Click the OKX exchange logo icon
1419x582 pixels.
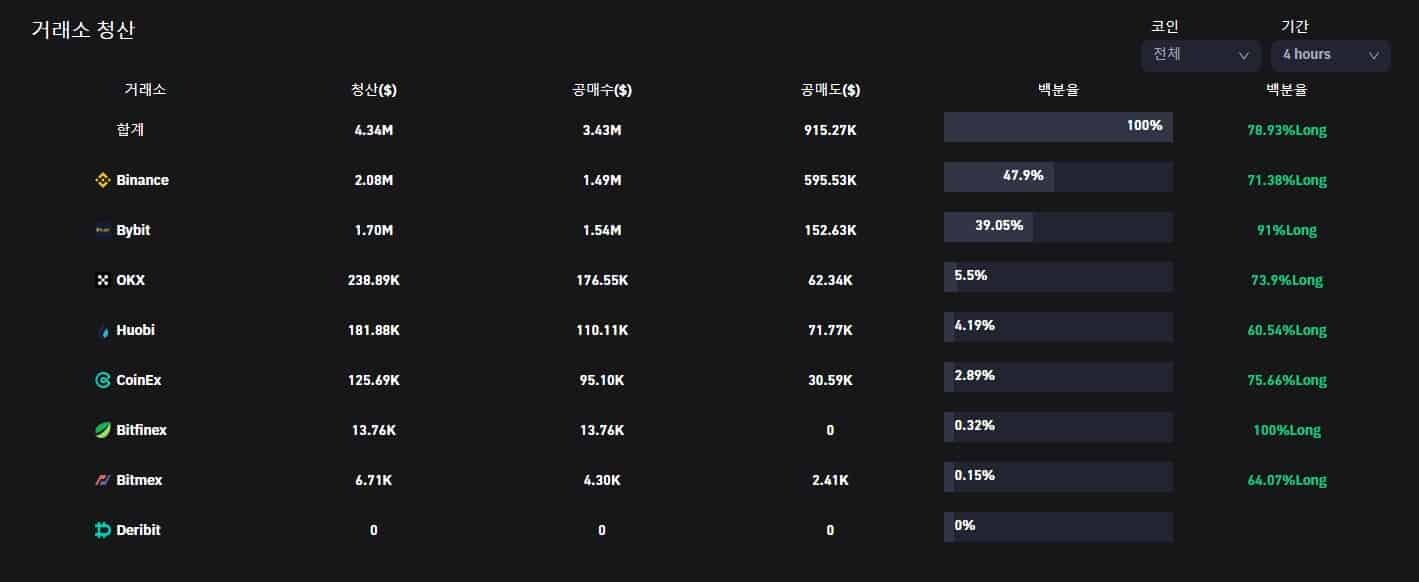pos(102,280)
